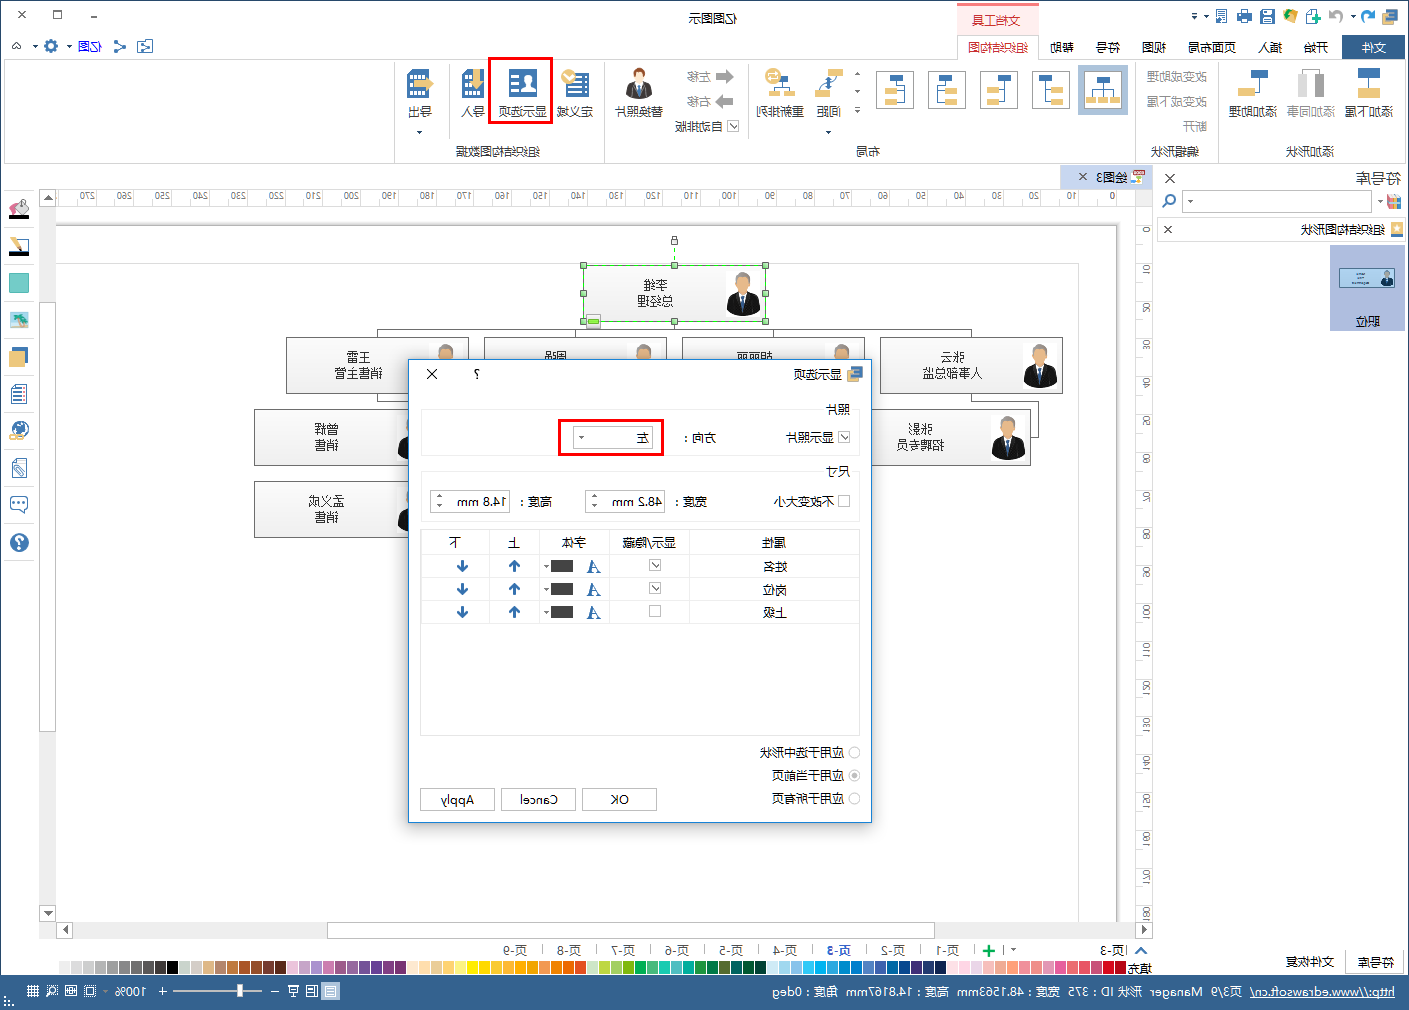Open the layers panel icon
1409x1010 pixels.
tap(19, 357)
